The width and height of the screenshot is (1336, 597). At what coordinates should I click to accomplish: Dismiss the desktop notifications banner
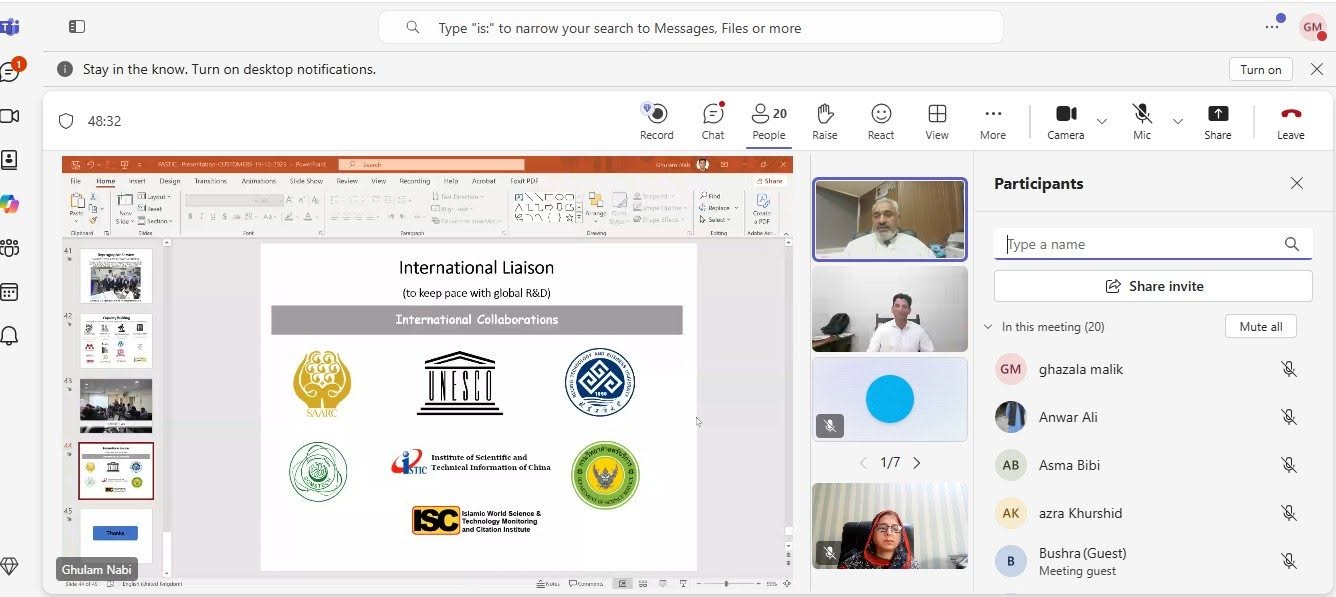point(1316,69)
